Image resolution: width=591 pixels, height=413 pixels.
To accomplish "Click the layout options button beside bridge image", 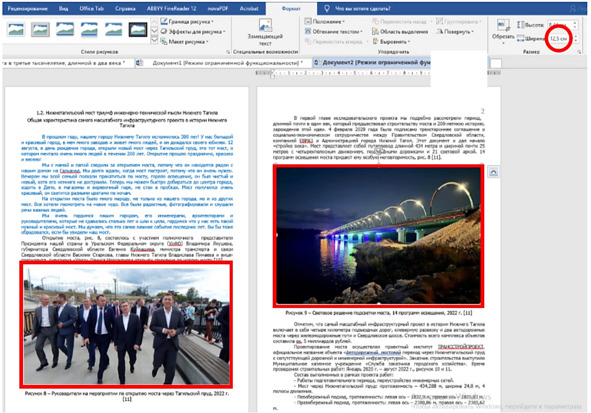I will (x=493, y=172).
